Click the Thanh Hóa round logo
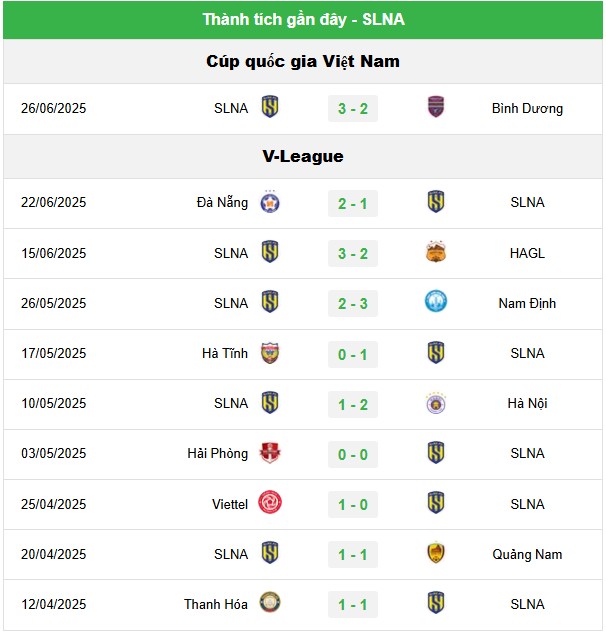606x634 pixels. [x=270, y=602]
